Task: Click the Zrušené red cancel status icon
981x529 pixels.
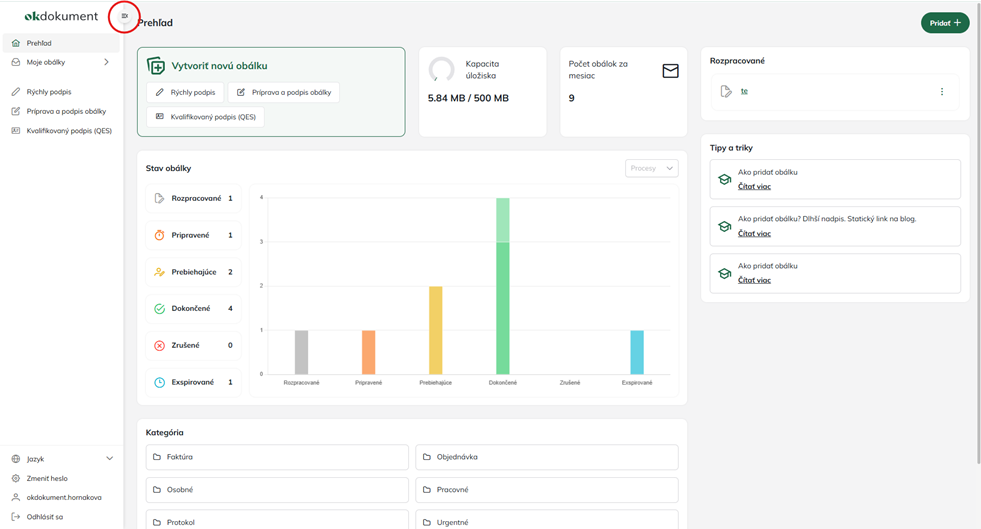Action: click(159, 346)
